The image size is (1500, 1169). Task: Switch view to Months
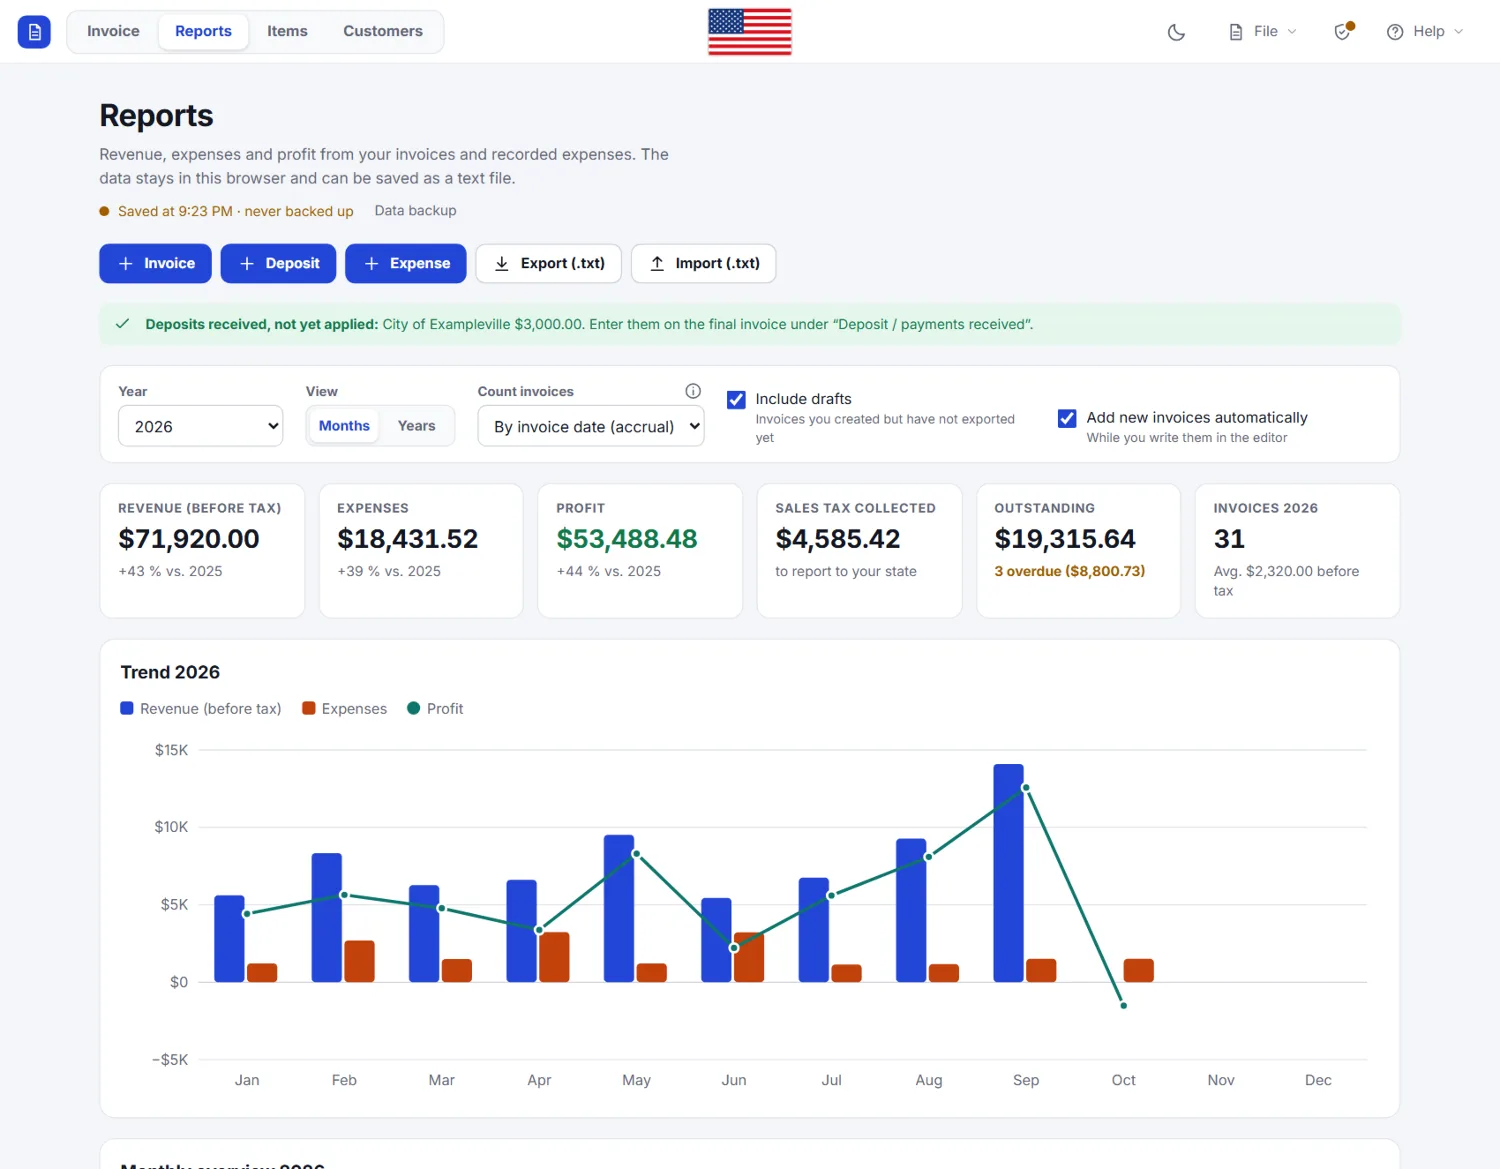click(x=344, y=426)
